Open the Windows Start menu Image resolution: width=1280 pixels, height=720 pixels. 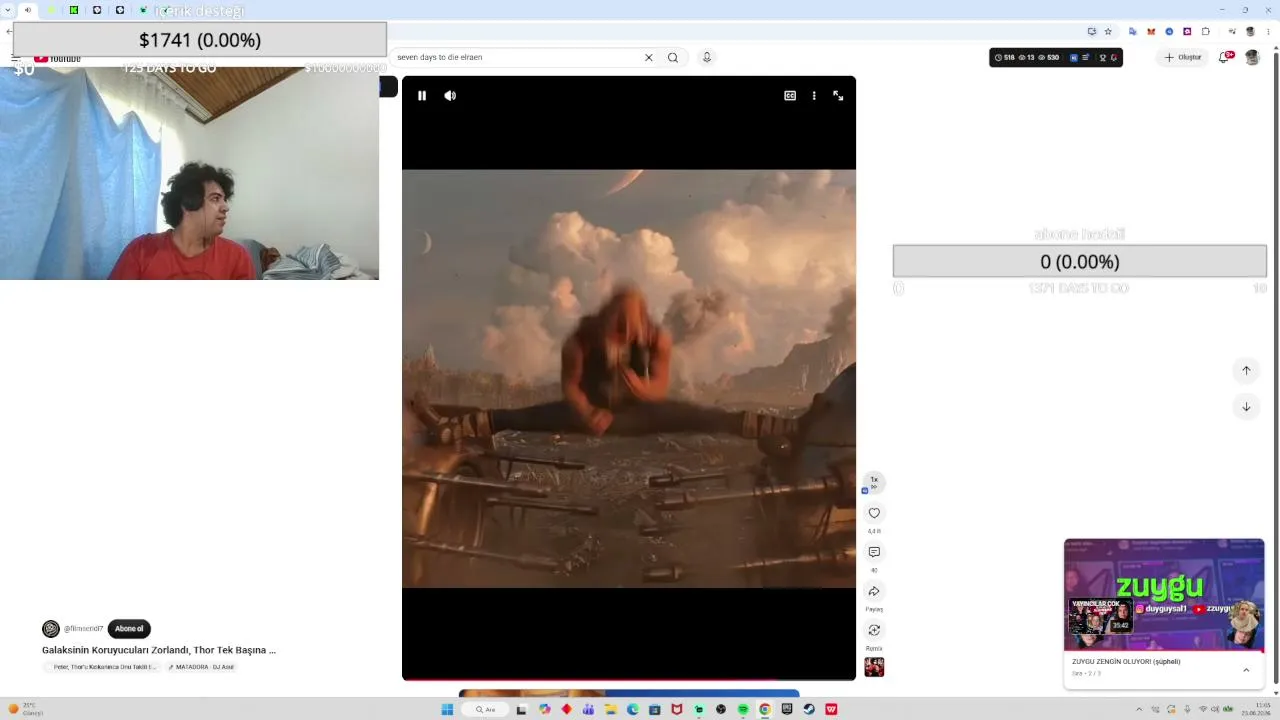pos(447,709)
